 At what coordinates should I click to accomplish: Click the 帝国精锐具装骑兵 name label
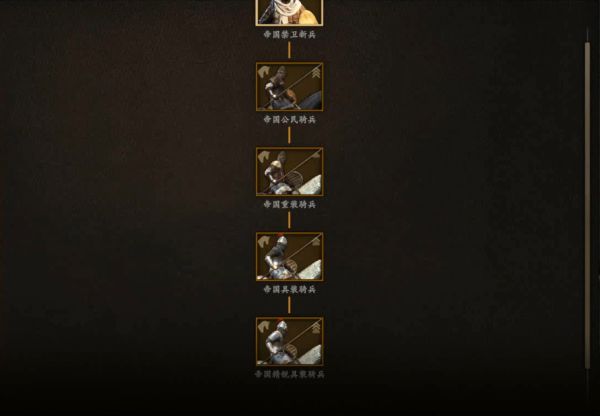pyautogui.click(x=290, y=374)
